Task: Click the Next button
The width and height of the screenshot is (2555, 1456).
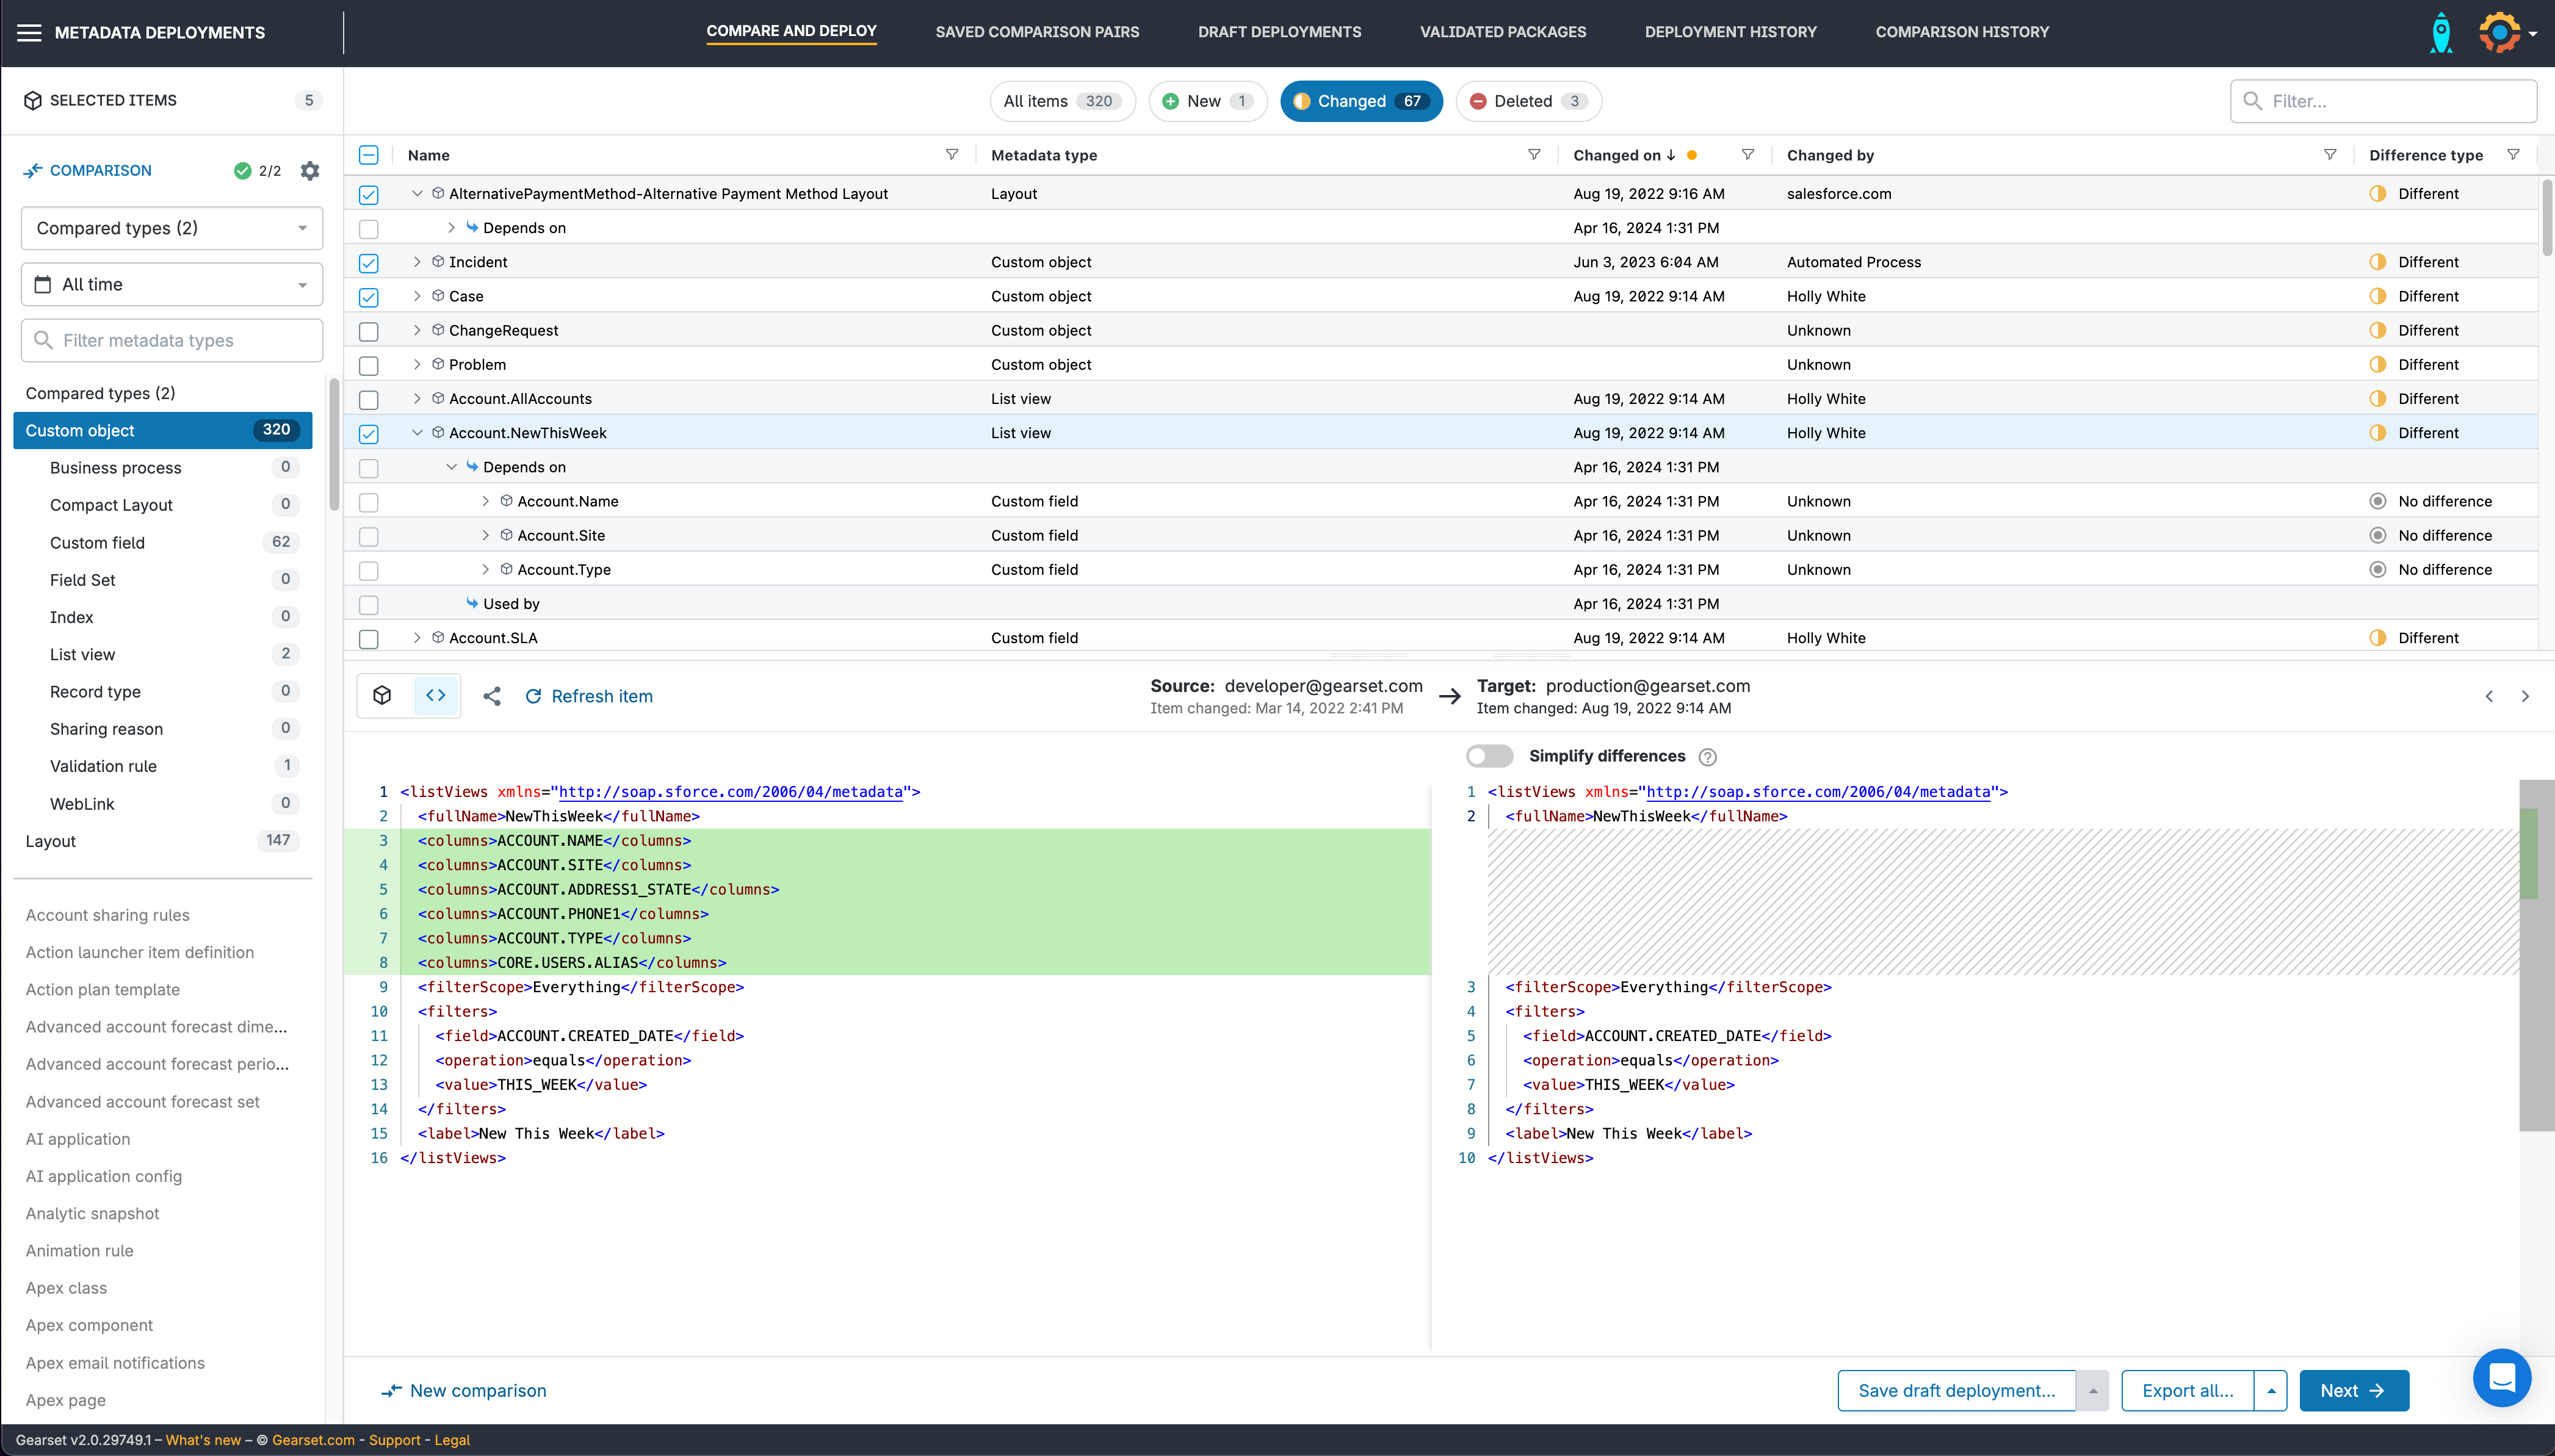Action: (2353, 1391)
